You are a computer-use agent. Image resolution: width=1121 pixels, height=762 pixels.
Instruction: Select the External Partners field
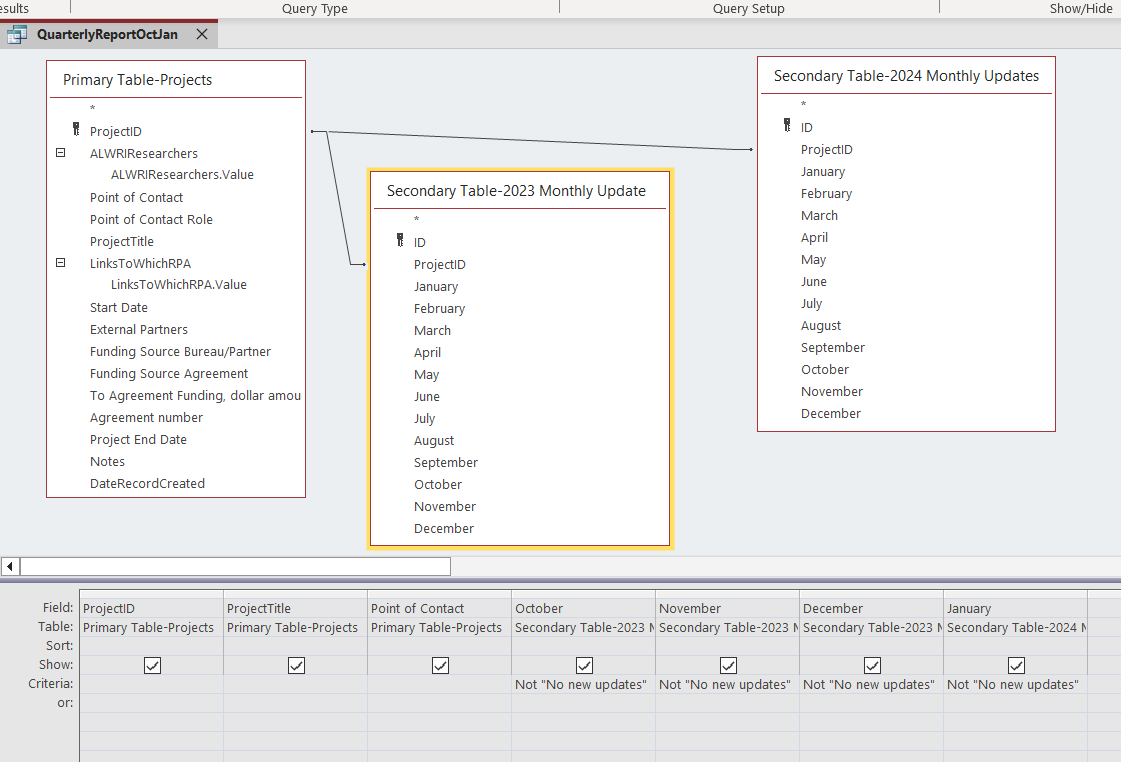point(139,330)
